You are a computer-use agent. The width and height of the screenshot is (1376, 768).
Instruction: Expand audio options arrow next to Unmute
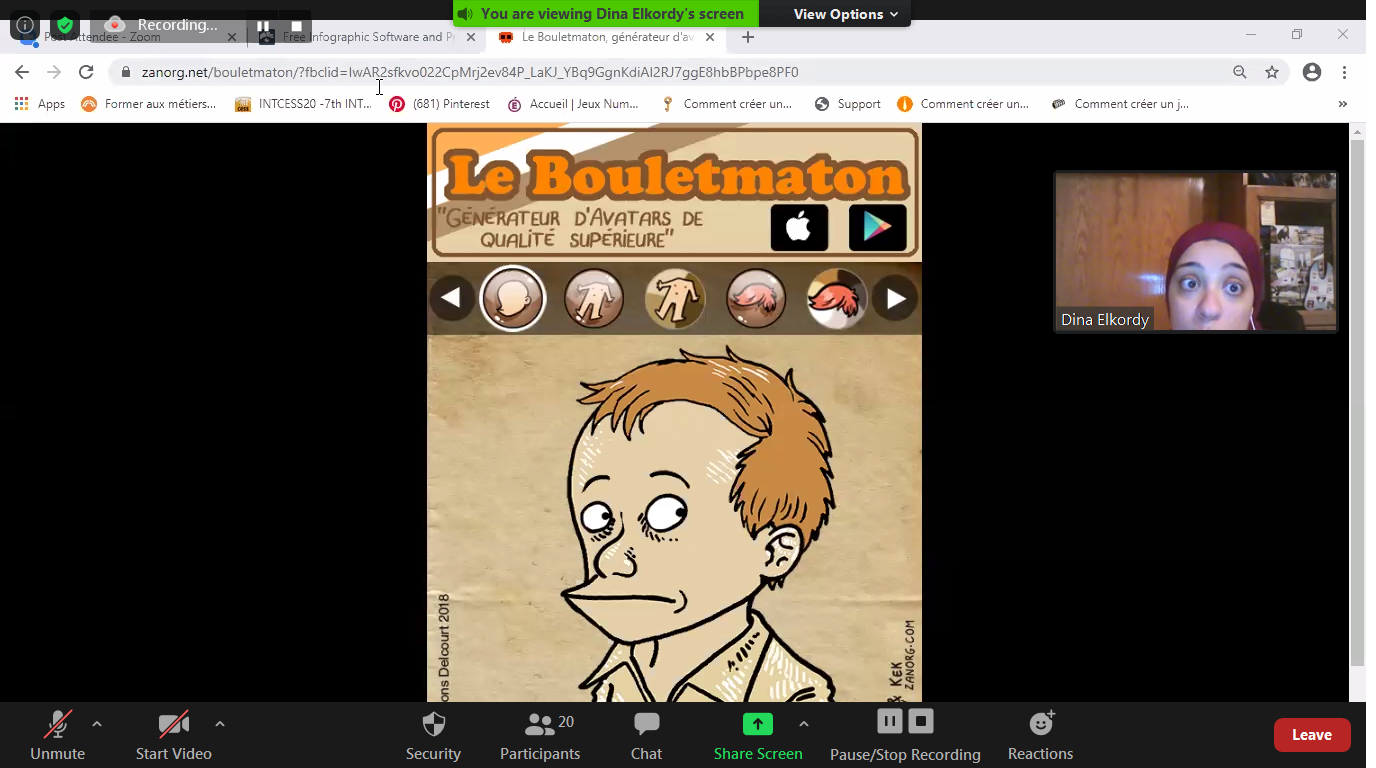[x=97, y=724]
